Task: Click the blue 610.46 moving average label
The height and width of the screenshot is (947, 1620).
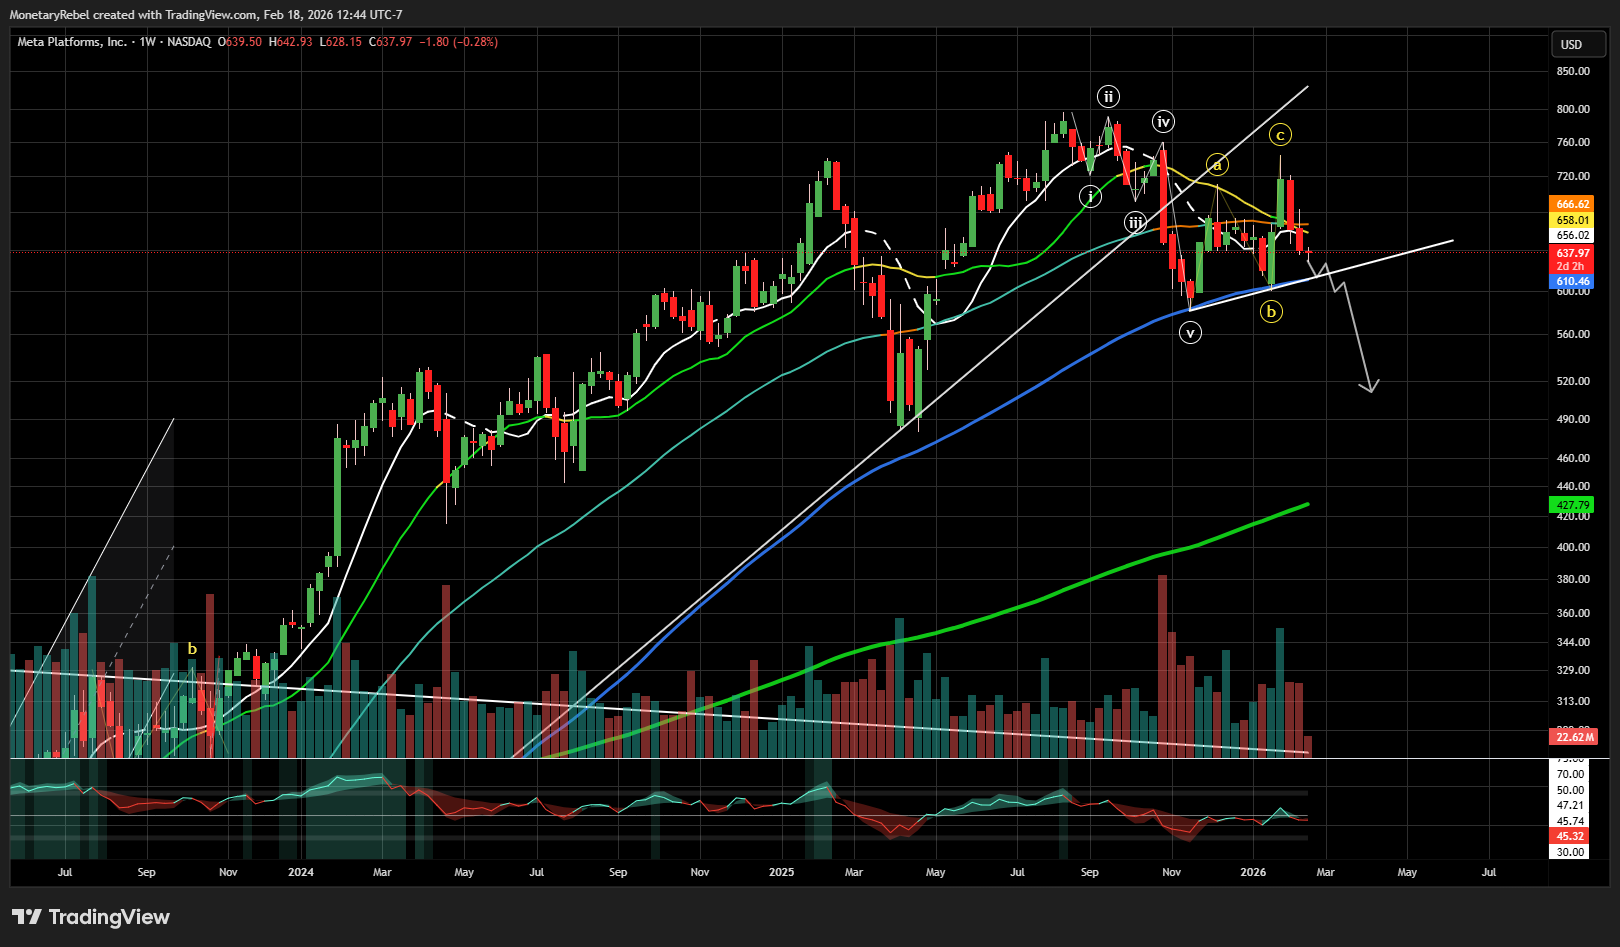Action: click(1573, 282)
